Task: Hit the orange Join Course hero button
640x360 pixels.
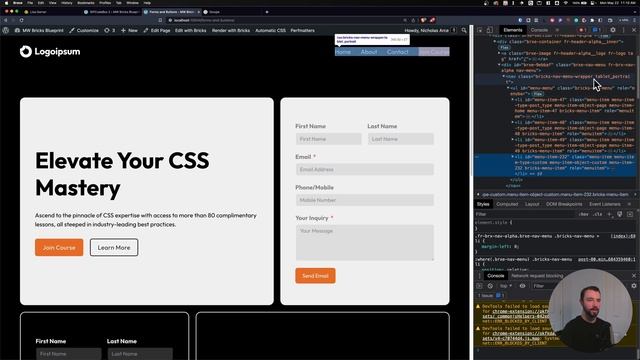Action: (59, 247)
